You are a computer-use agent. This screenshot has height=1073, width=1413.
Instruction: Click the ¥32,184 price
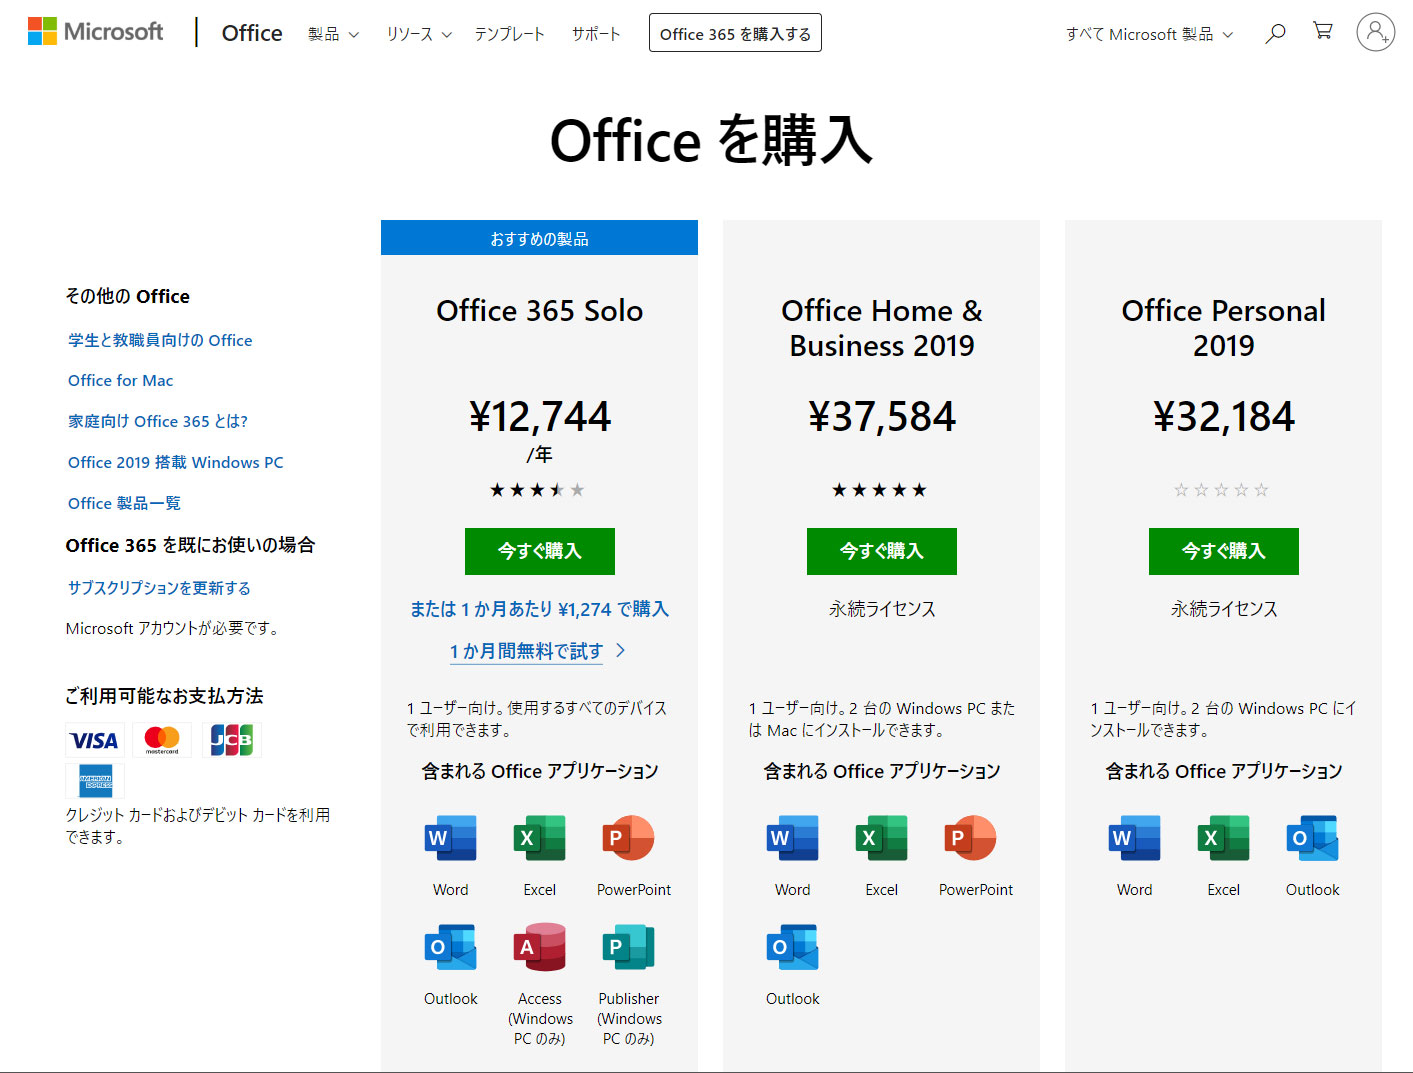1224,417
